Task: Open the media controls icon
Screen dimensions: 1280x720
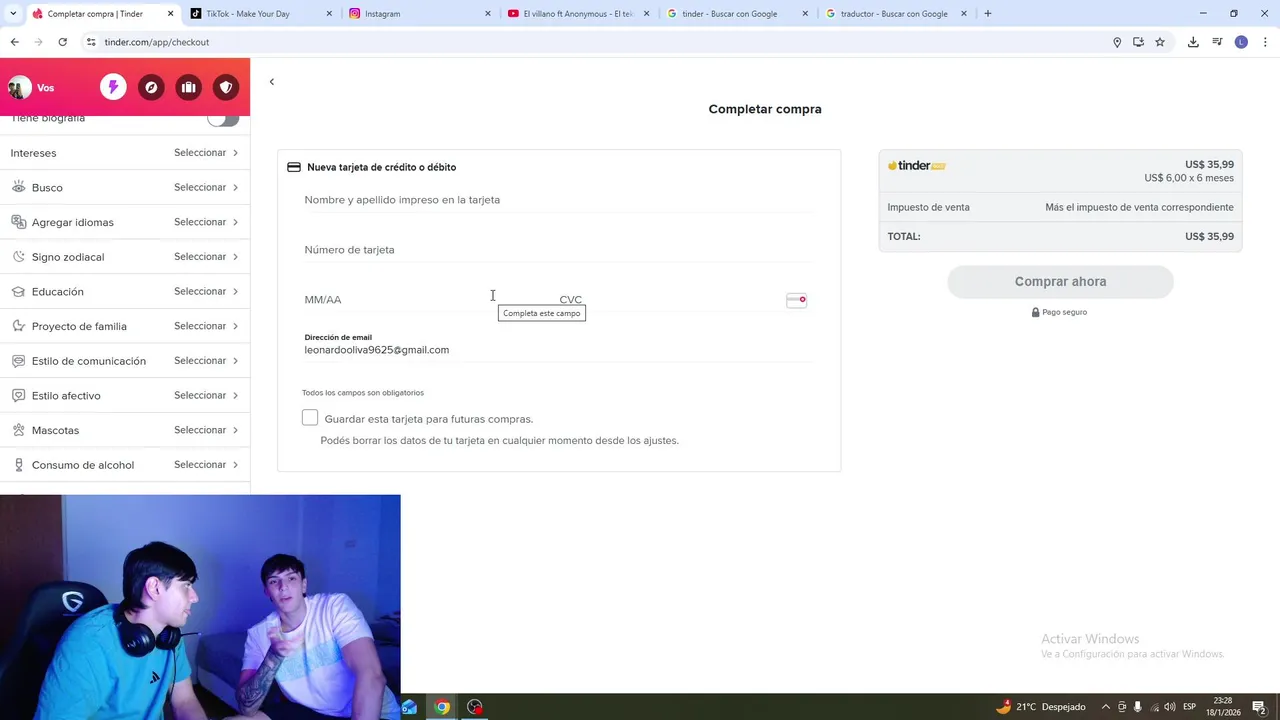Action: coord(1217,42)
